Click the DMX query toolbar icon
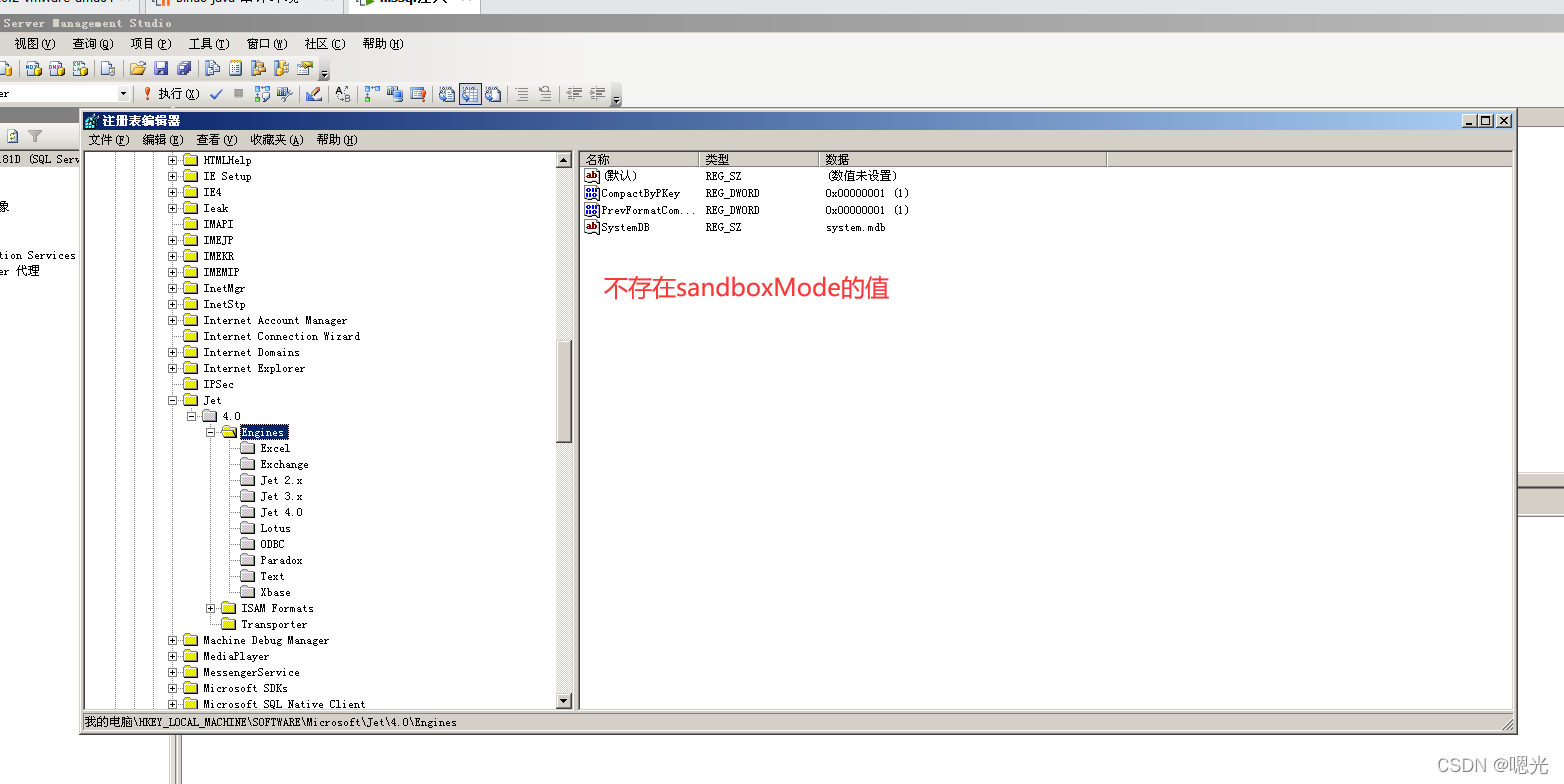The width and height of the screenshot is (1564, 784). (56, 68)
